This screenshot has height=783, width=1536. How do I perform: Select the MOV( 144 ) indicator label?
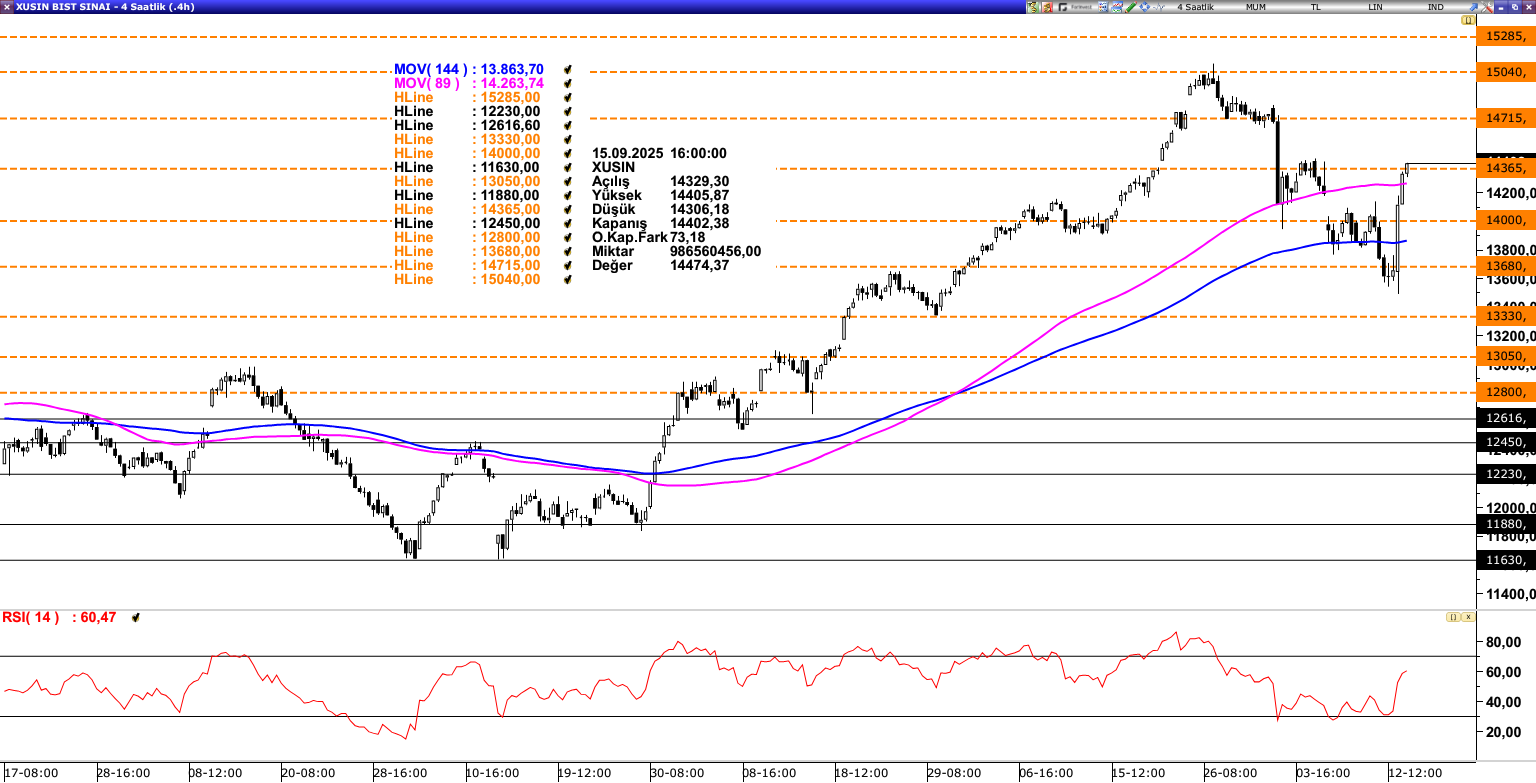[x=430, y=70]
